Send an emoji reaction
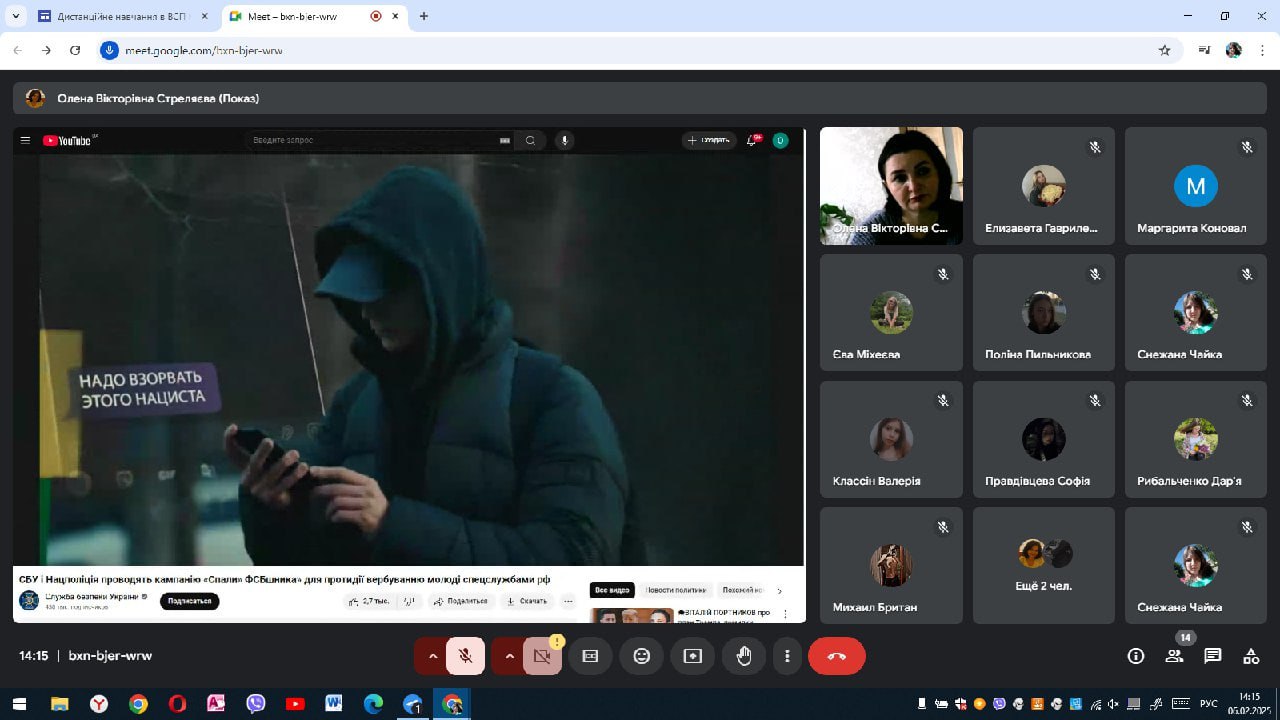Screen dimensions: 1280x720 pyautogui.click(x=642, y=656)
